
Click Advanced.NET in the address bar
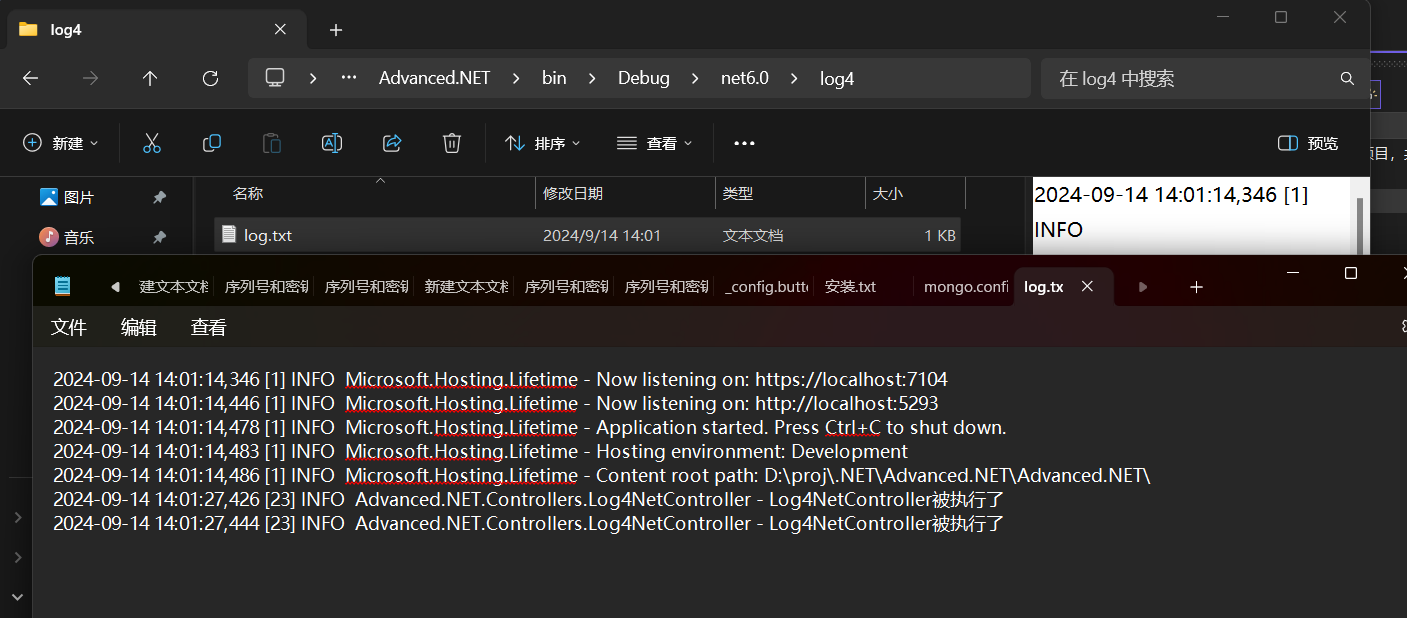click(x=434, y=78)
